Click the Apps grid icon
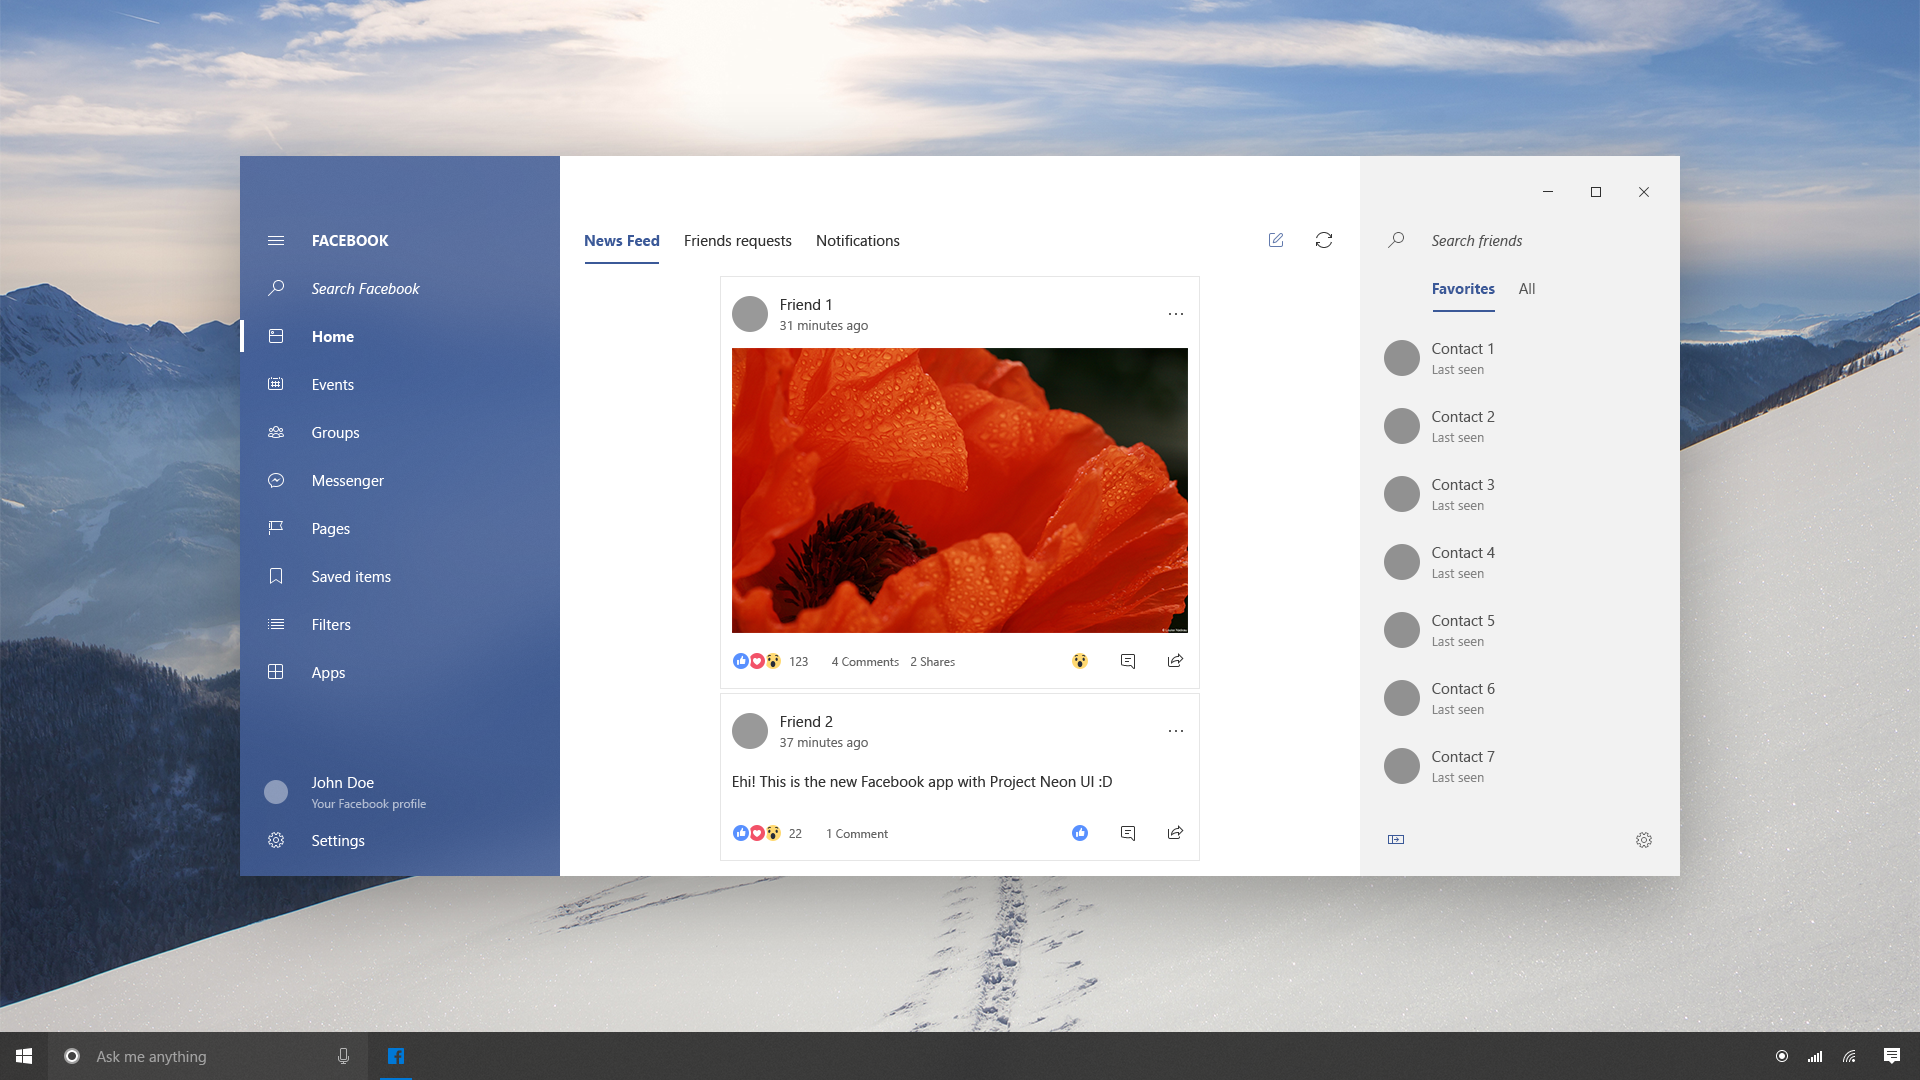 click(276, 672)
